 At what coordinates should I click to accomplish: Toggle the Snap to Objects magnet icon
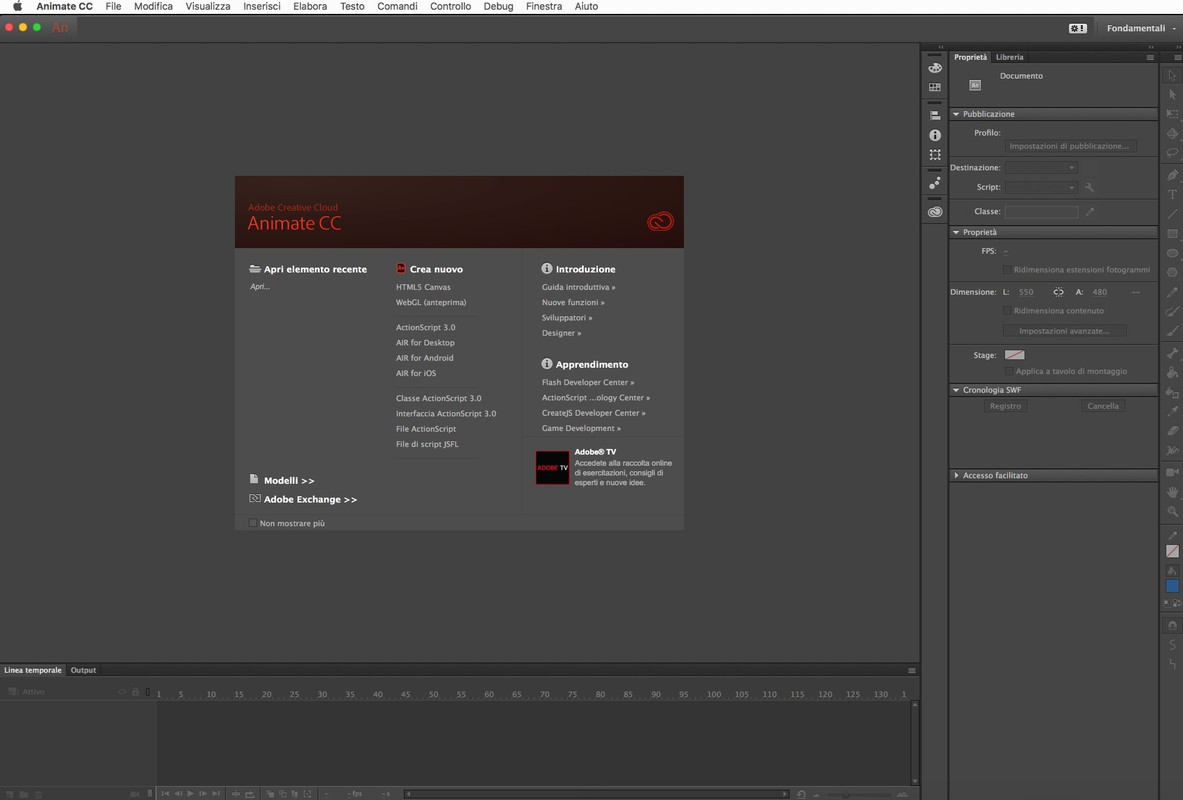point(1172,626)
